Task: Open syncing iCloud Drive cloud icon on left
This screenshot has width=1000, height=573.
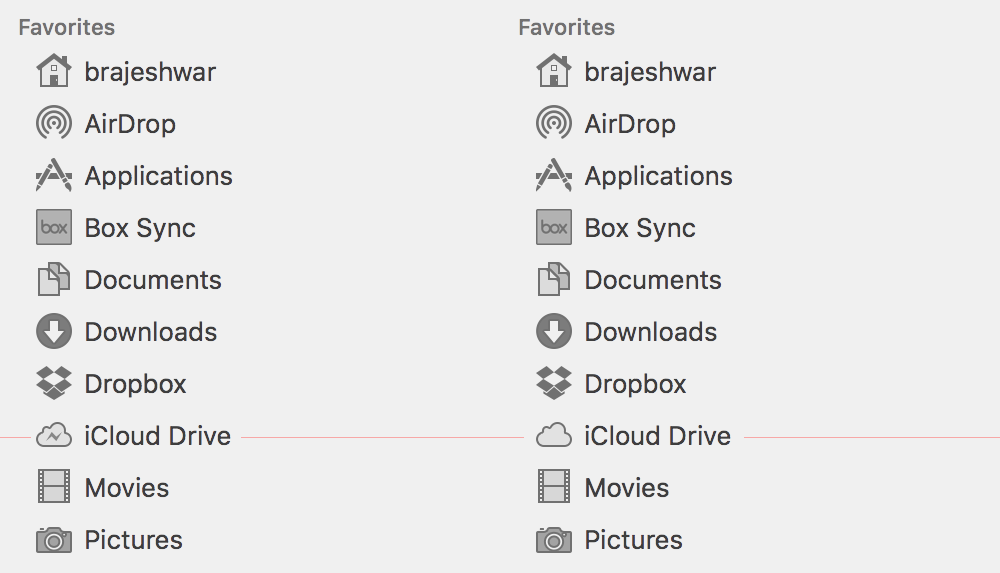Action: [x=54, y=436]
